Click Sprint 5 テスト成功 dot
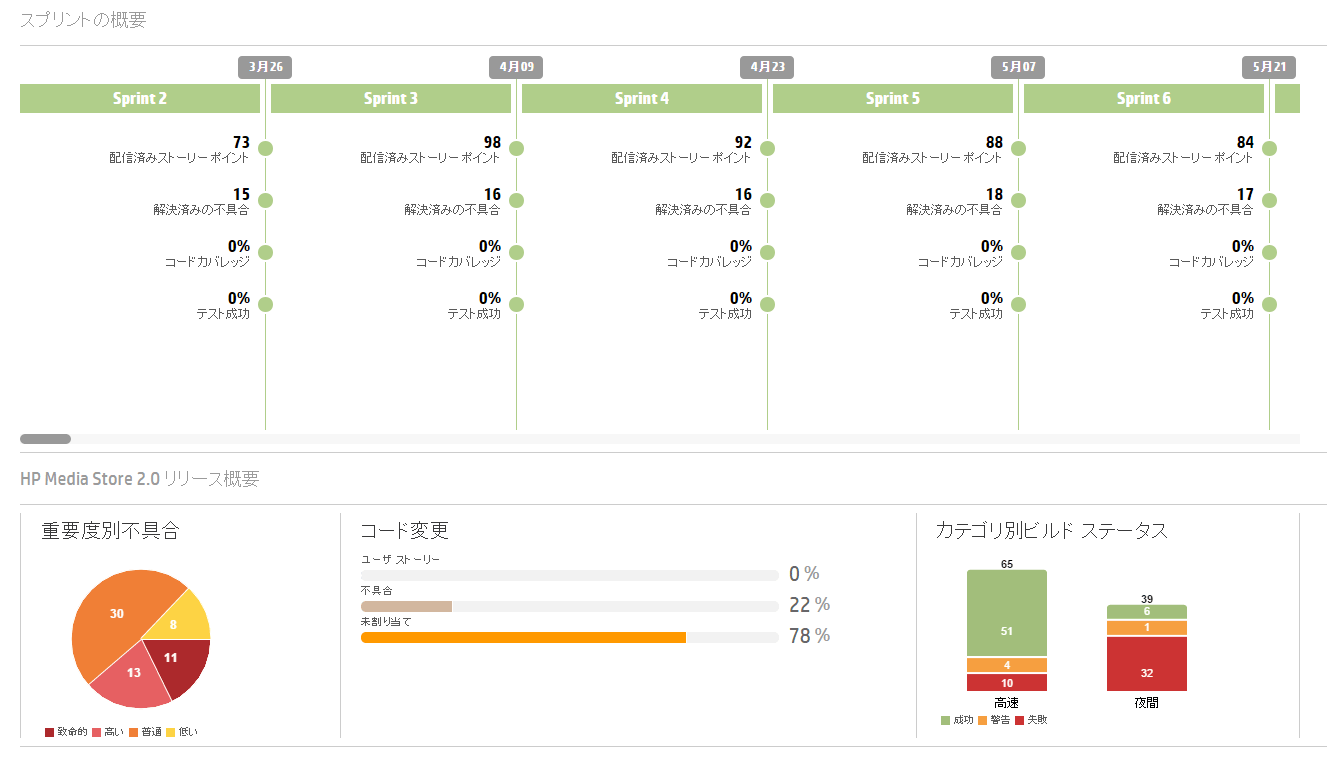 1018,304
